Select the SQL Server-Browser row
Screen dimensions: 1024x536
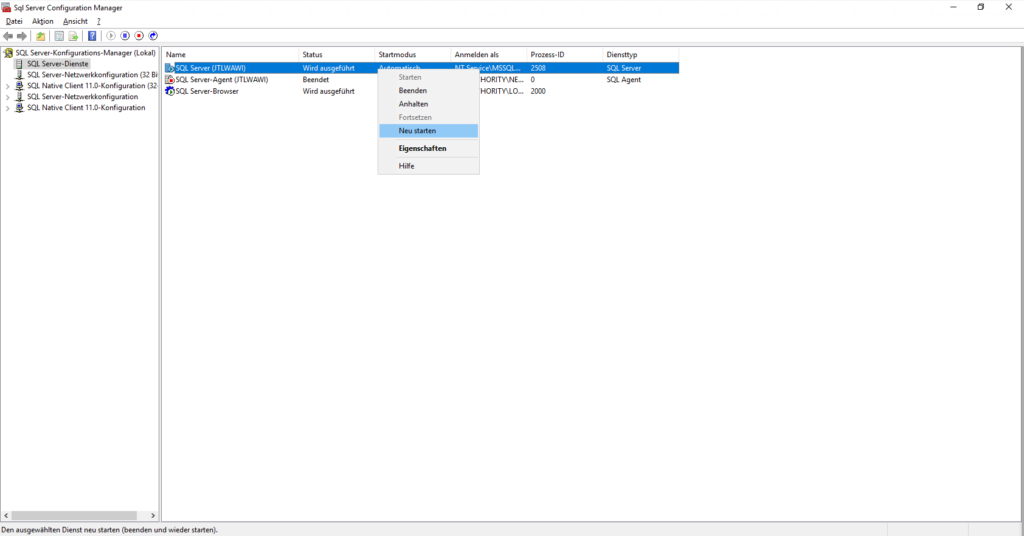pyautogui.click(x=421, y=91)
